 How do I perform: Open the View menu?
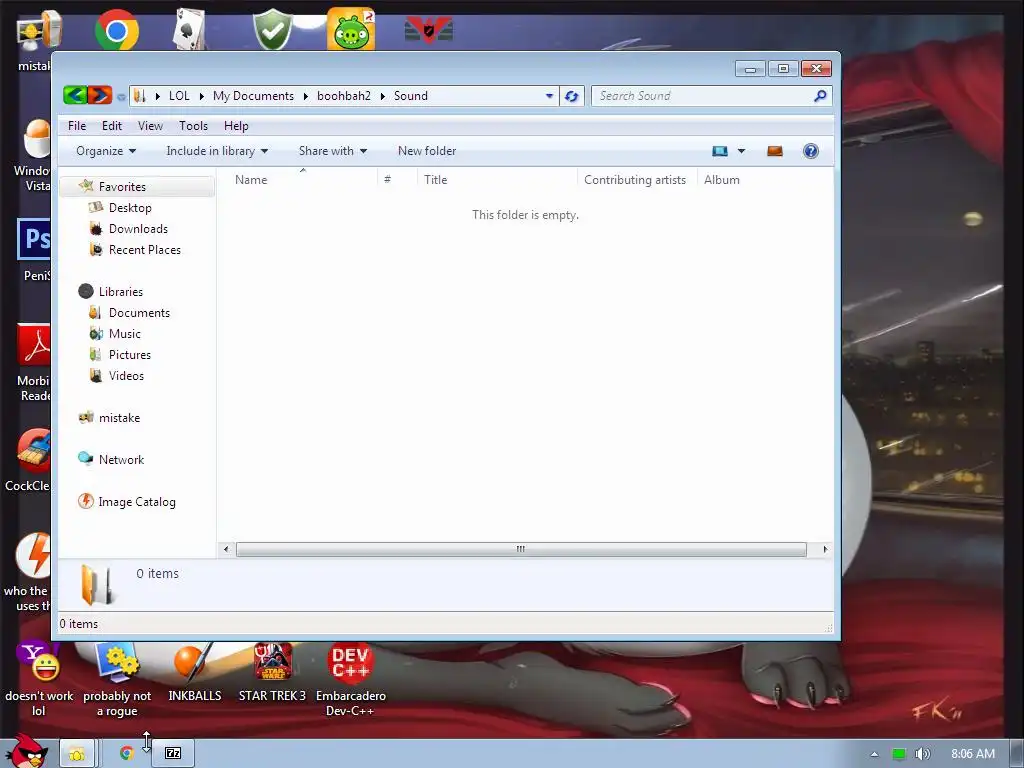point(150,125)
